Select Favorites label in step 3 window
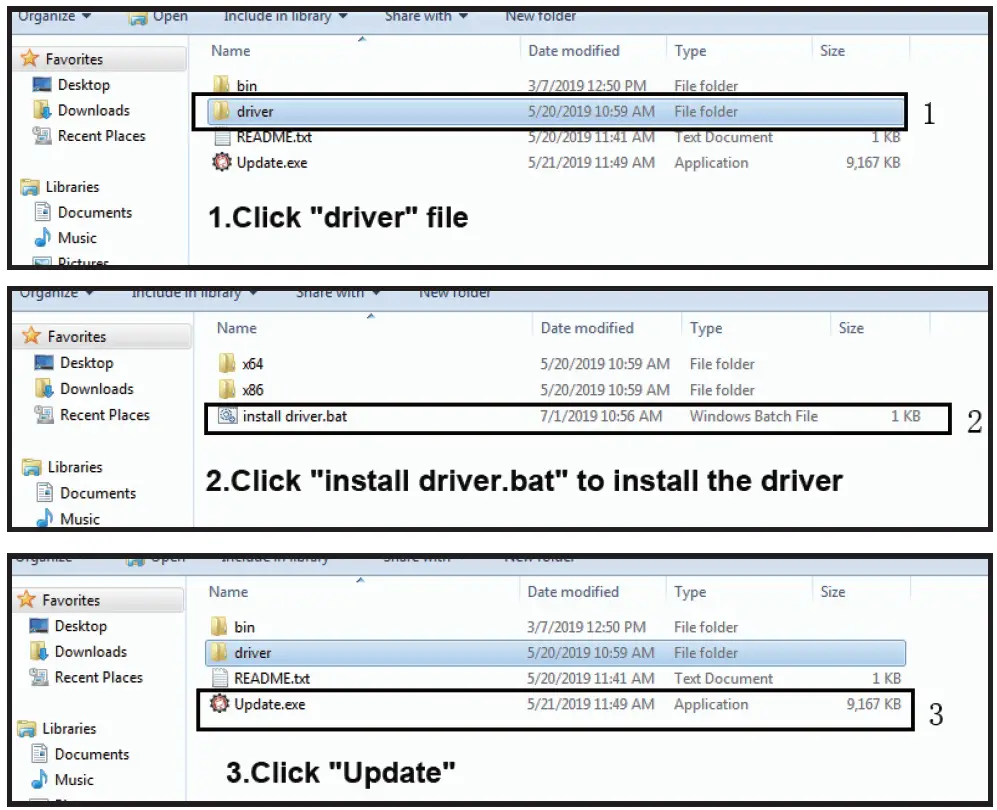Viewport: 997px width, 810px height. (71, 600)
